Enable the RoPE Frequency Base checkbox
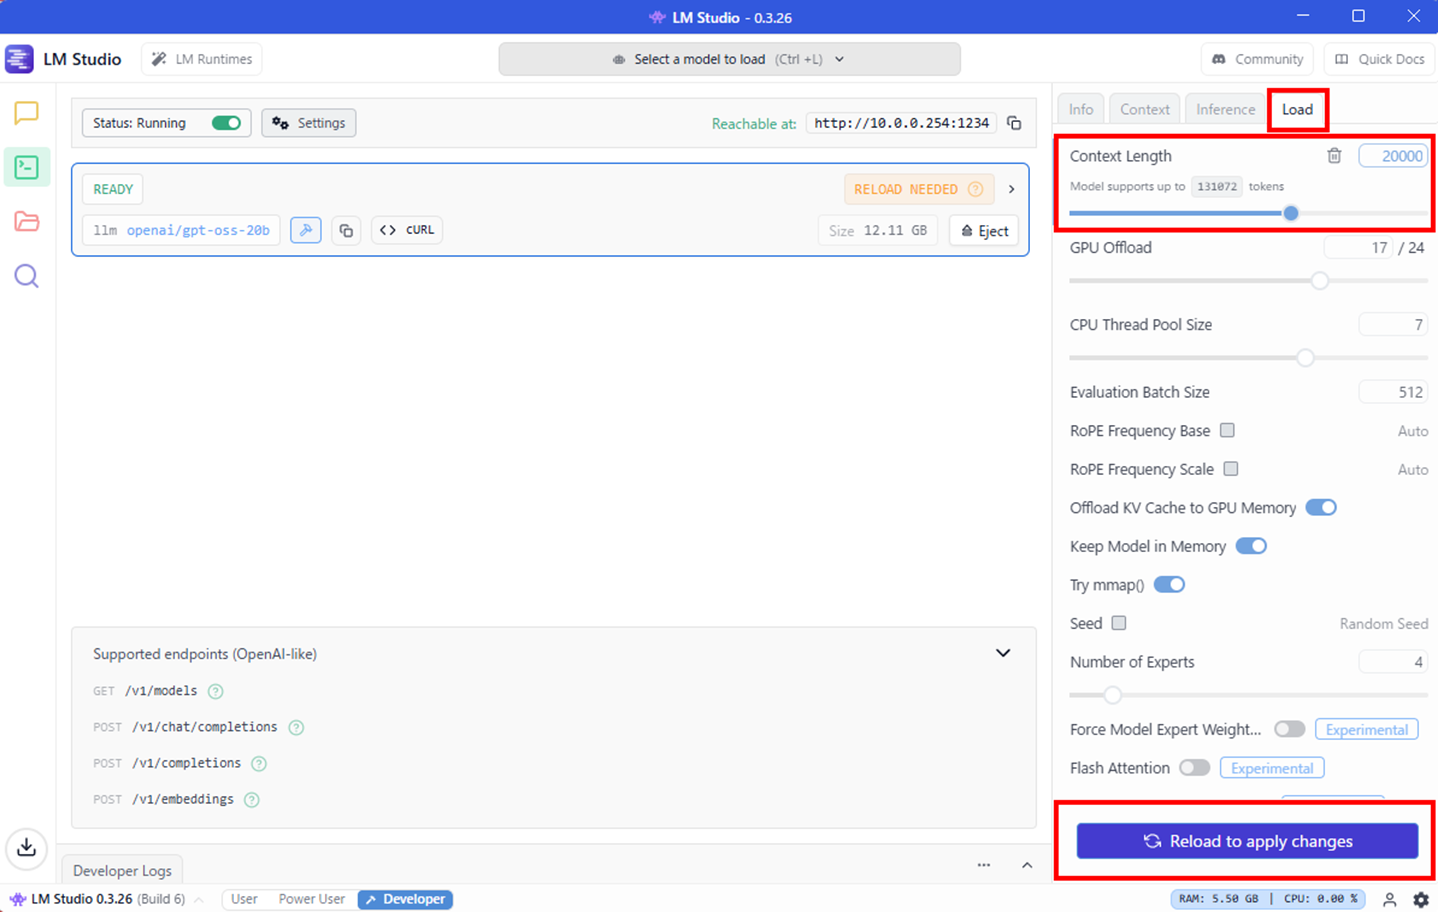Screen dimensions: 1438x912 (x=1227, y=431)
